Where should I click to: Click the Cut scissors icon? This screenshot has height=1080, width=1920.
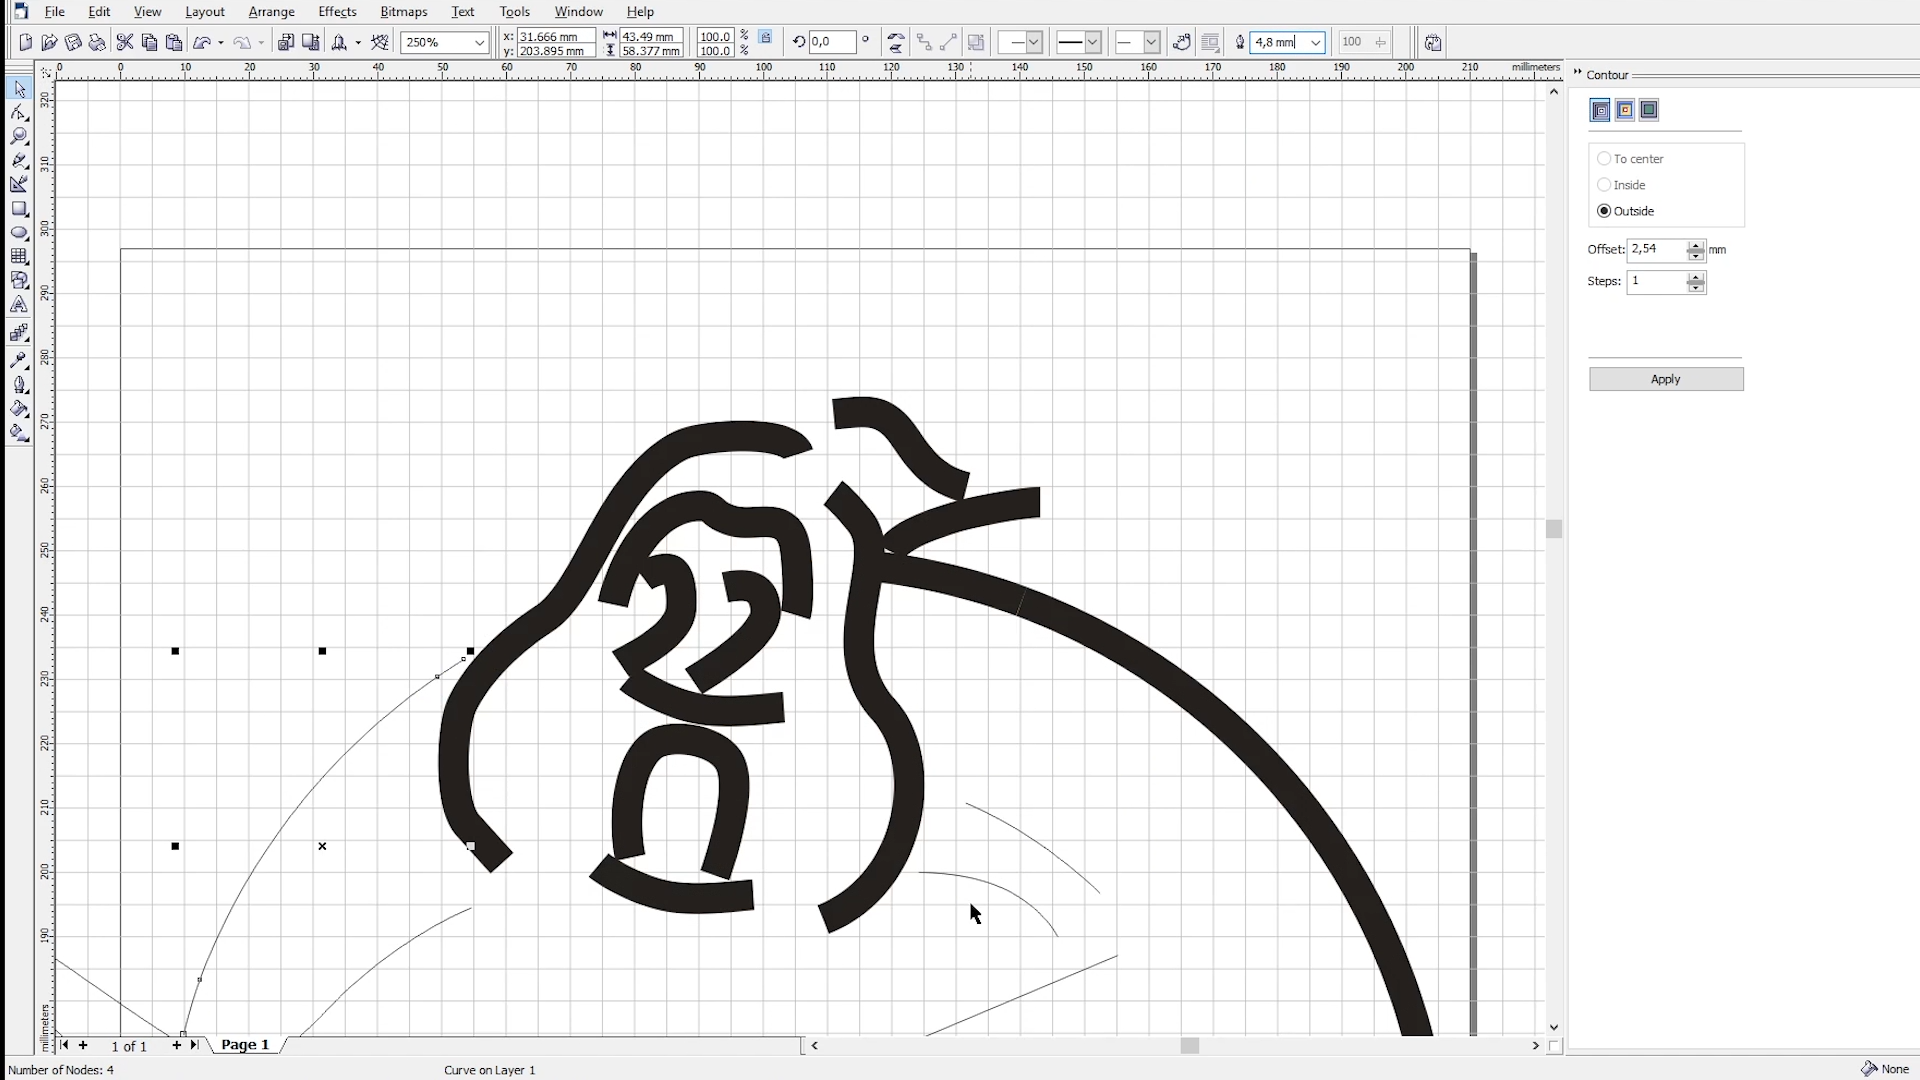(x=125, y=42)
